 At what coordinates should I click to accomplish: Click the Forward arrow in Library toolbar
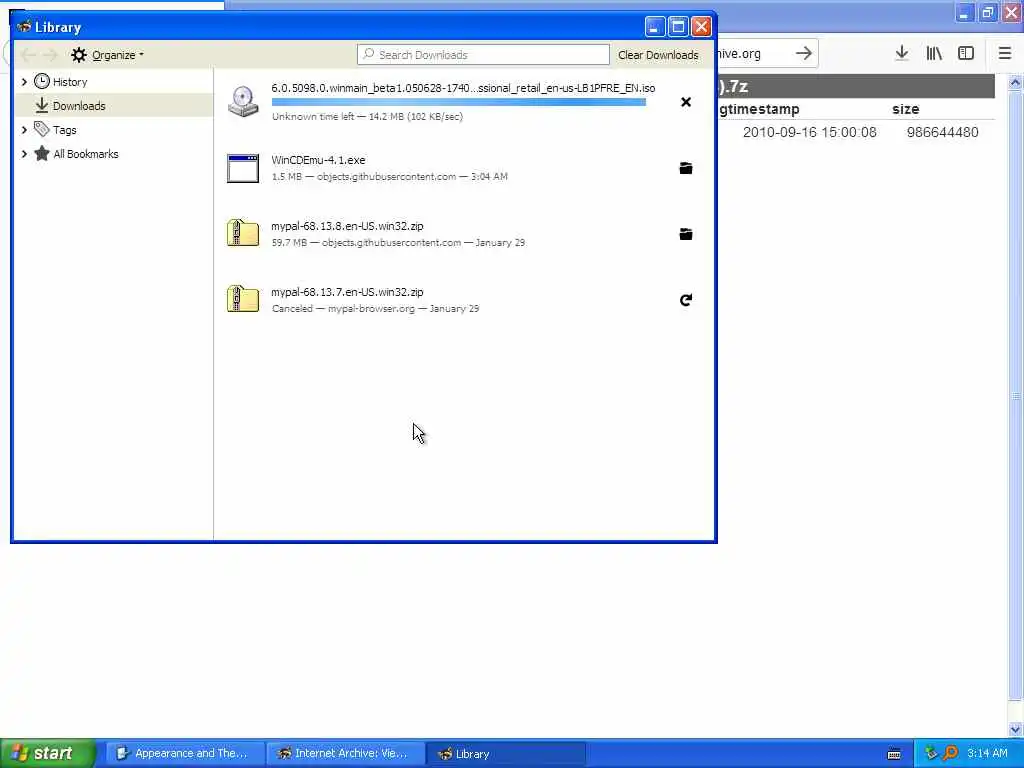(x=50, y=55)
